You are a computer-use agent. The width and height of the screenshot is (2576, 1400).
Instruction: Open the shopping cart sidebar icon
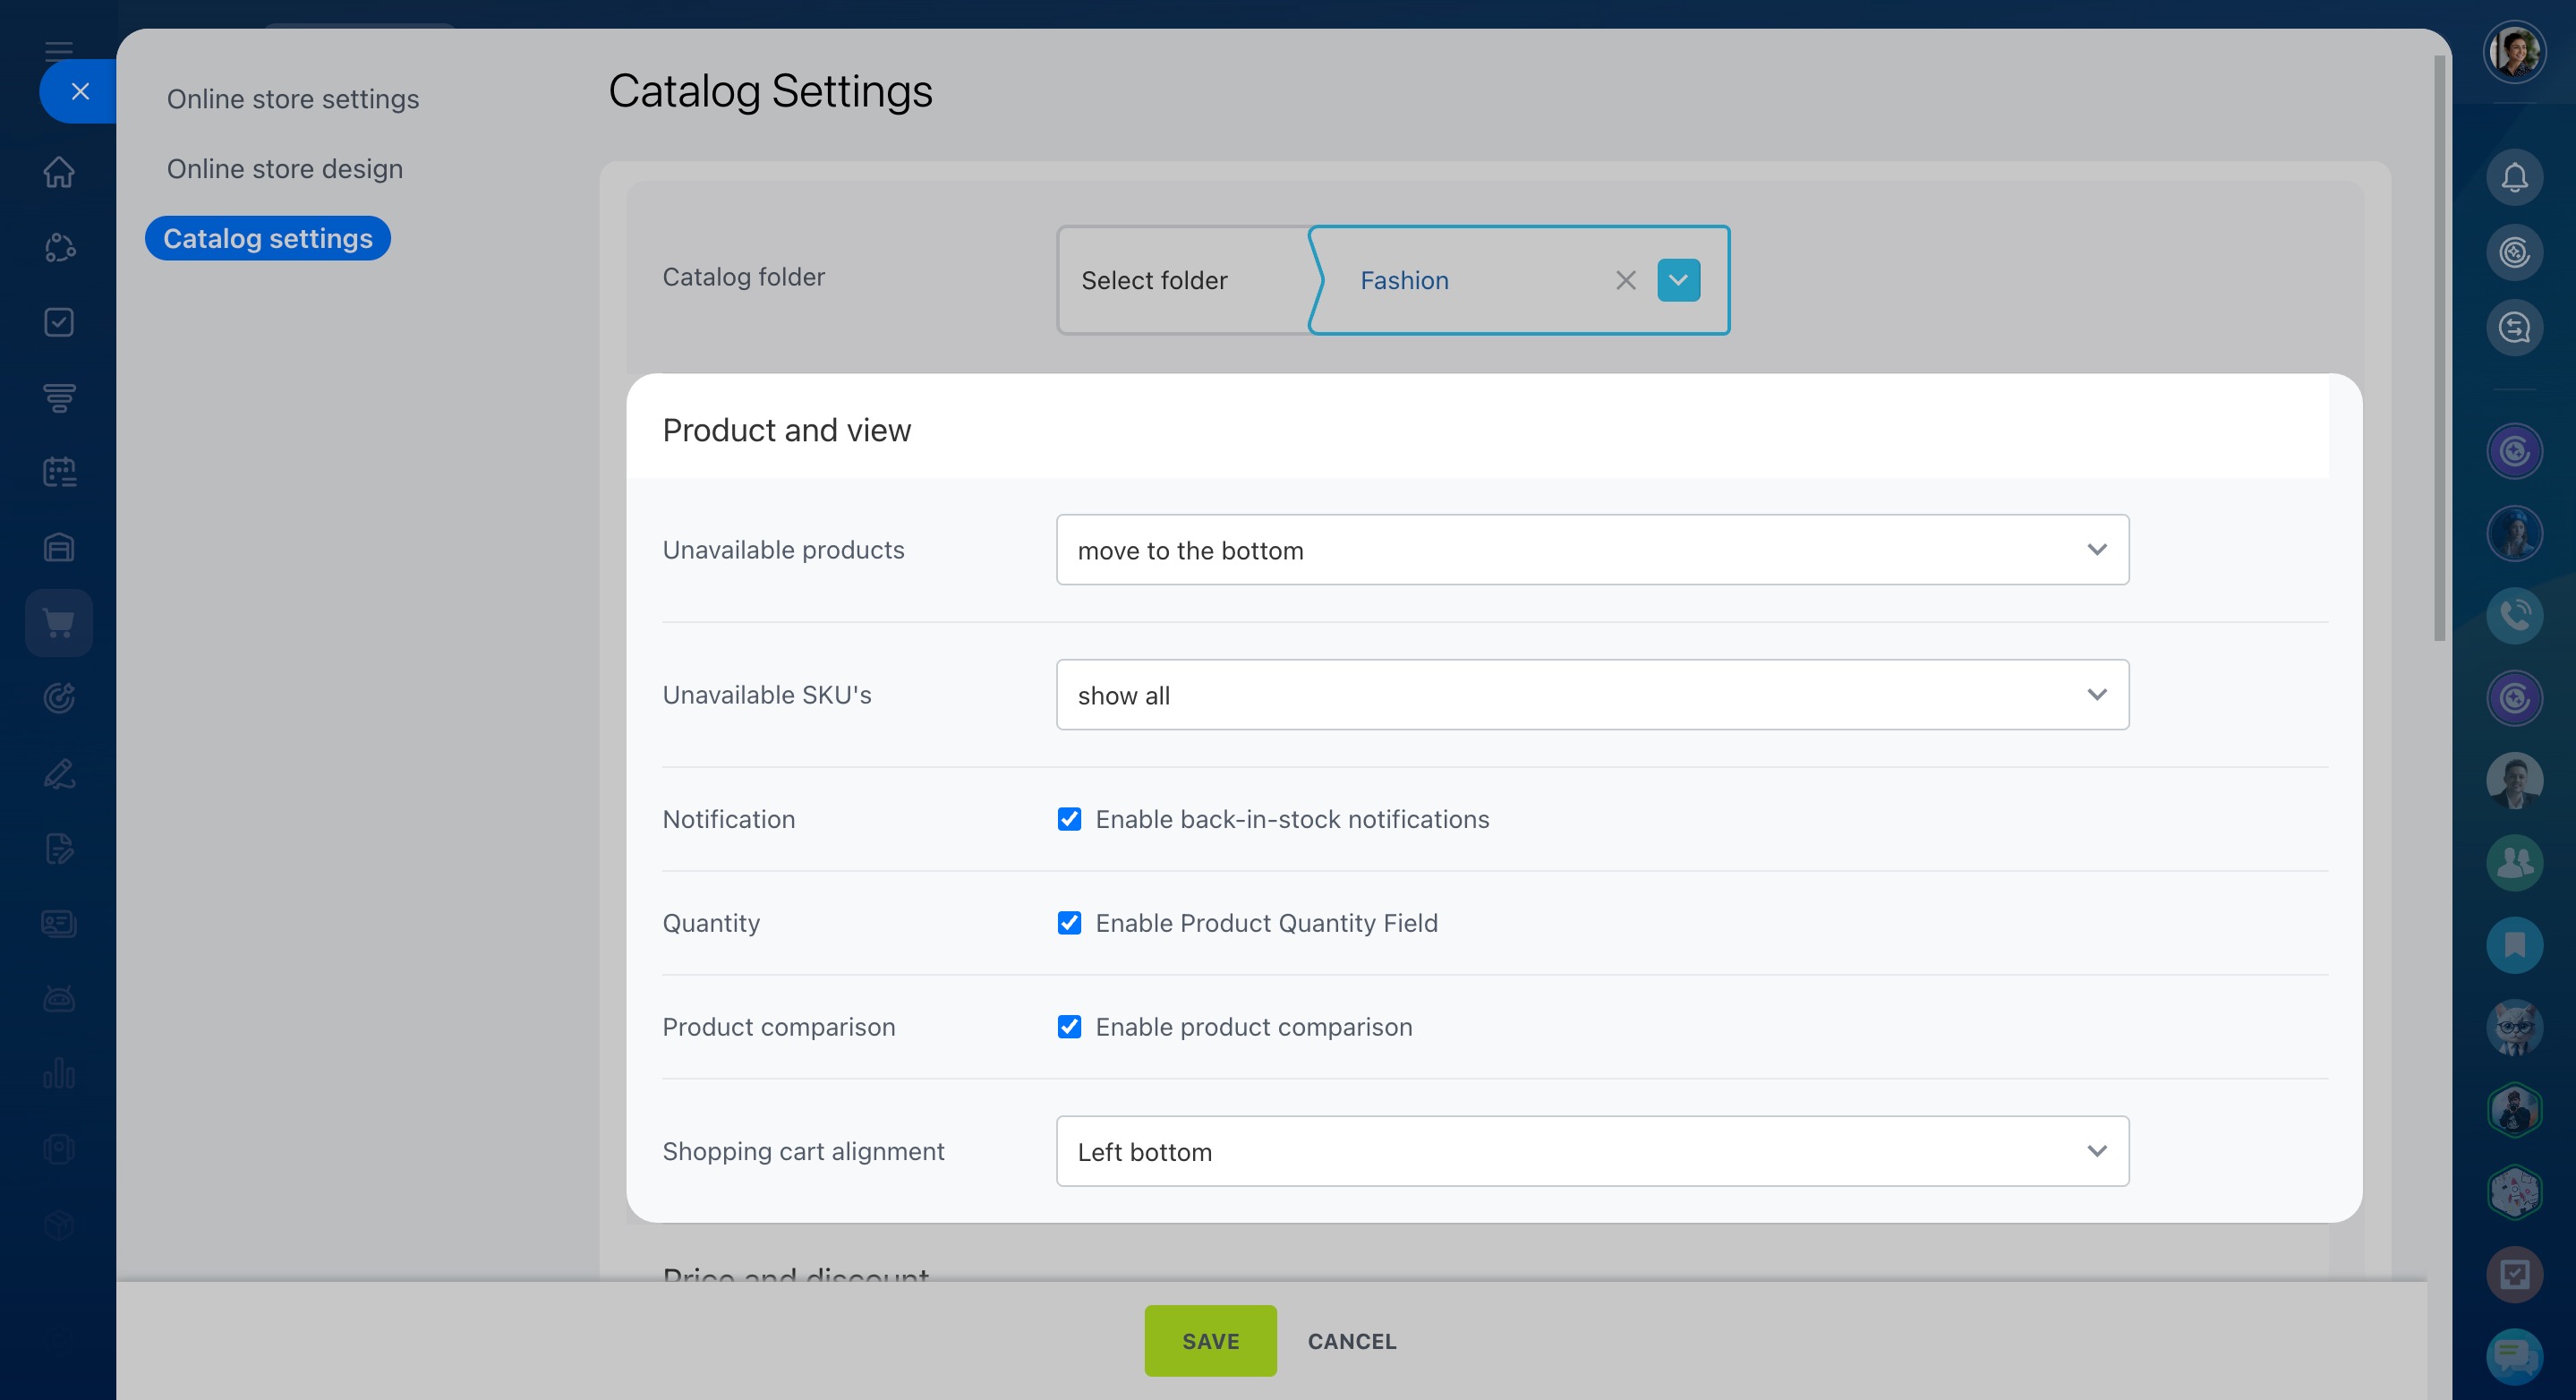click(x=59, y=623)
